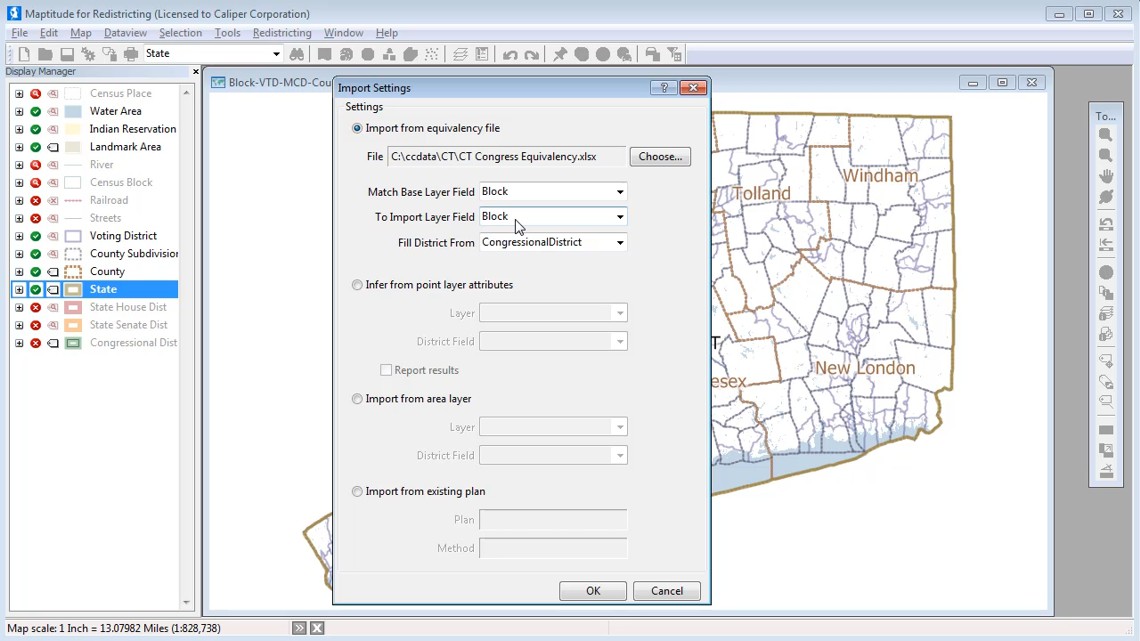The image size is (1140, 641).
Task: Expand the Voting District tree item
Action: 21,235
